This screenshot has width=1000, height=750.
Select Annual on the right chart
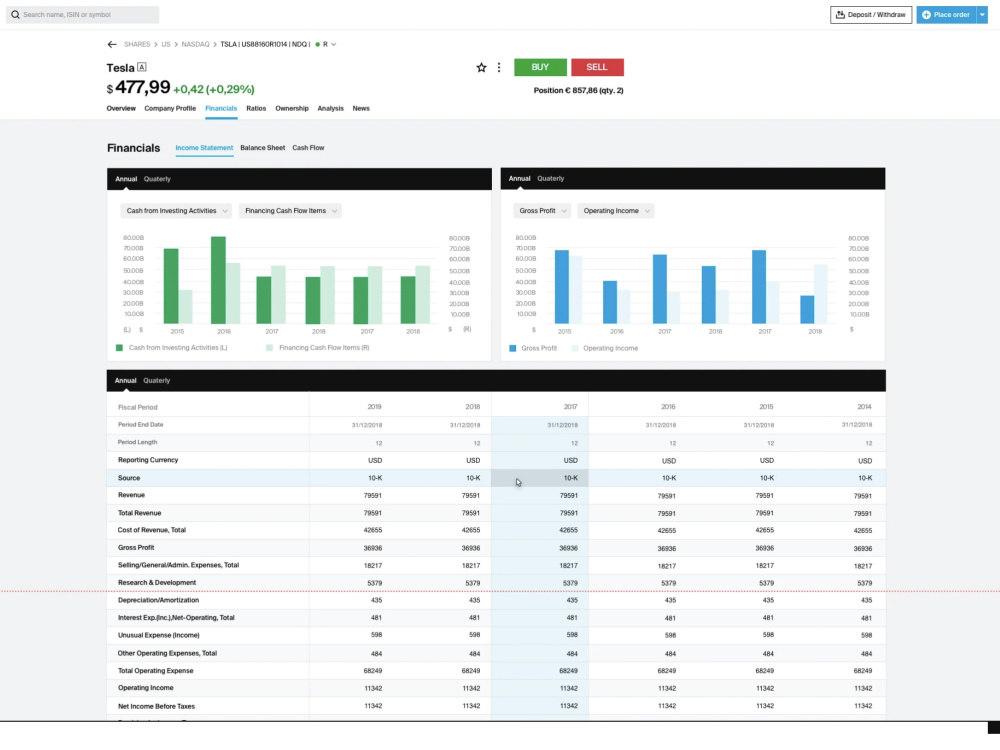[x=520, y=179]
